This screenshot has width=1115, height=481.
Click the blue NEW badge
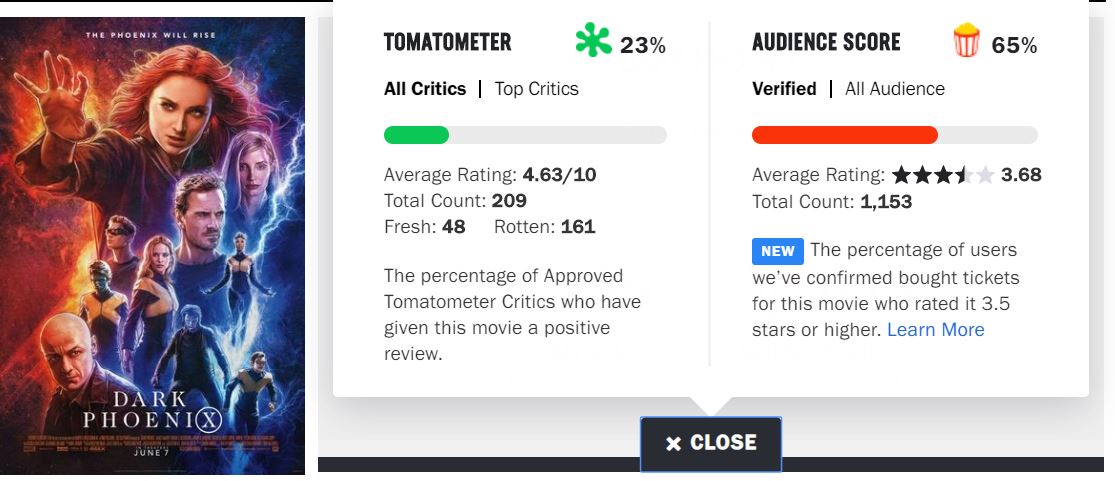pyautogui.click(x=777, y=251)
